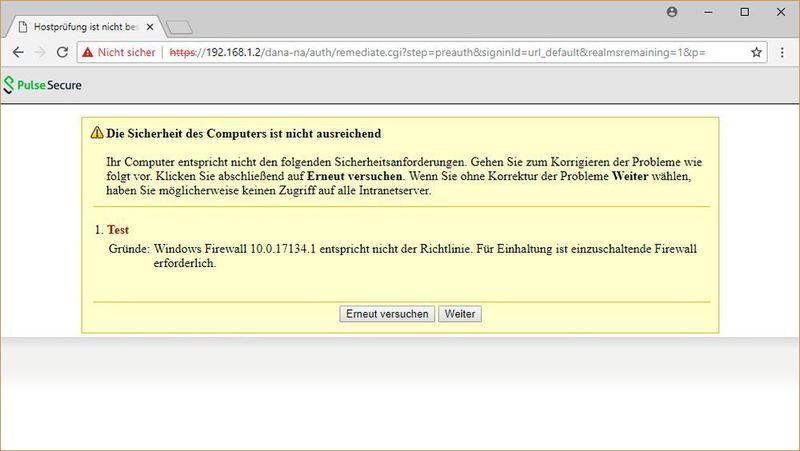Close the Hostprüfung tab
The width and height of the screenshot is (800, 451).
[150, 27]
